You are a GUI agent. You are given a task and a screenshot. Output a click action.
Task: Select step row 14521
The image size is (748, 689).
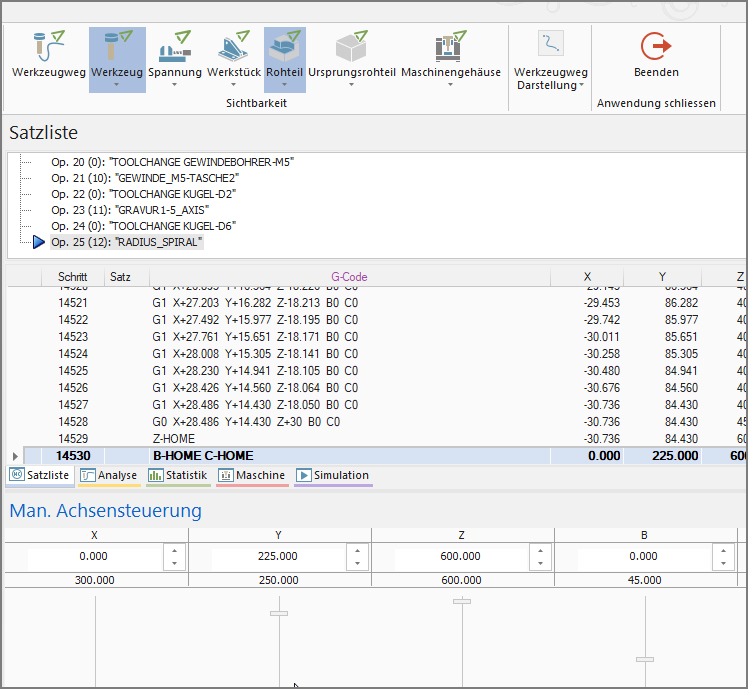(376, 303)
